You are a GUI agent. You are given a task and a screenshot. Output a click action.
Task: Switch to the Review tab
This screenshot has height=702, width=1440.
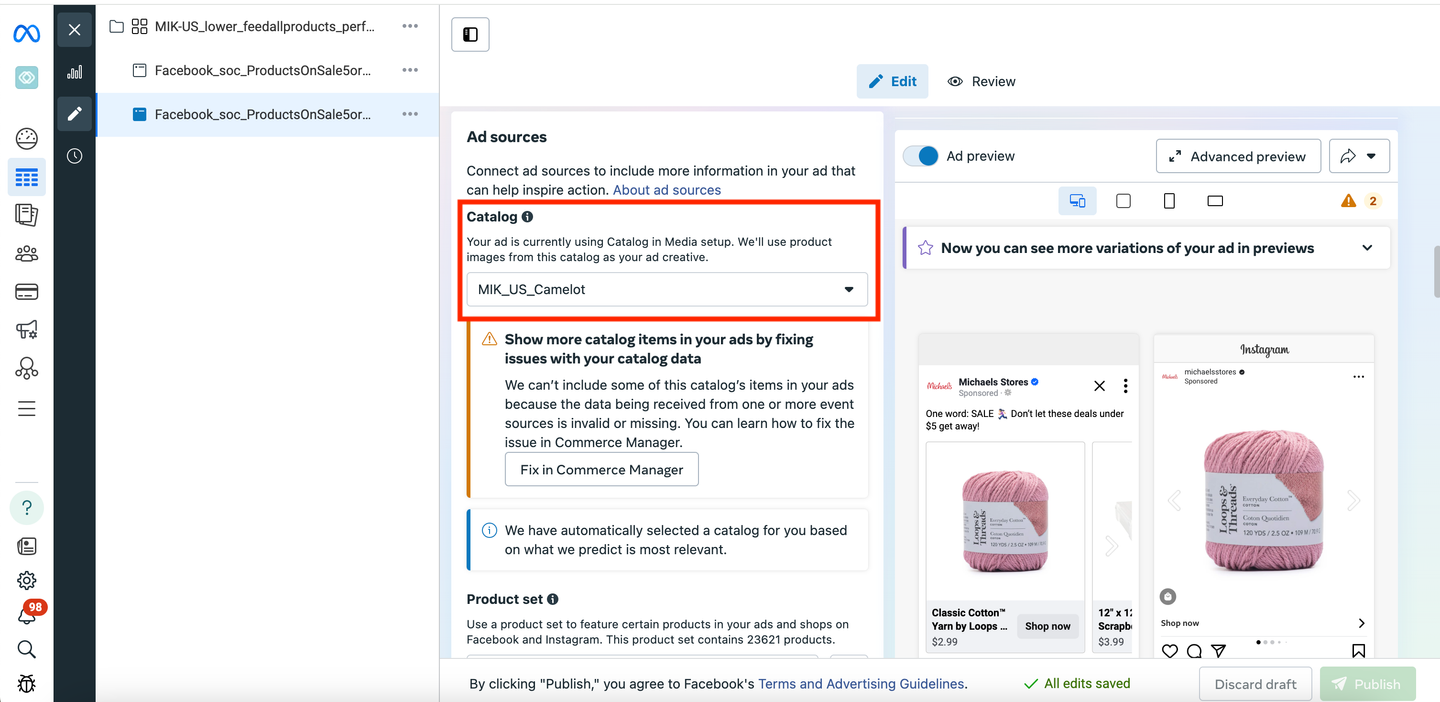coord(981,81)
